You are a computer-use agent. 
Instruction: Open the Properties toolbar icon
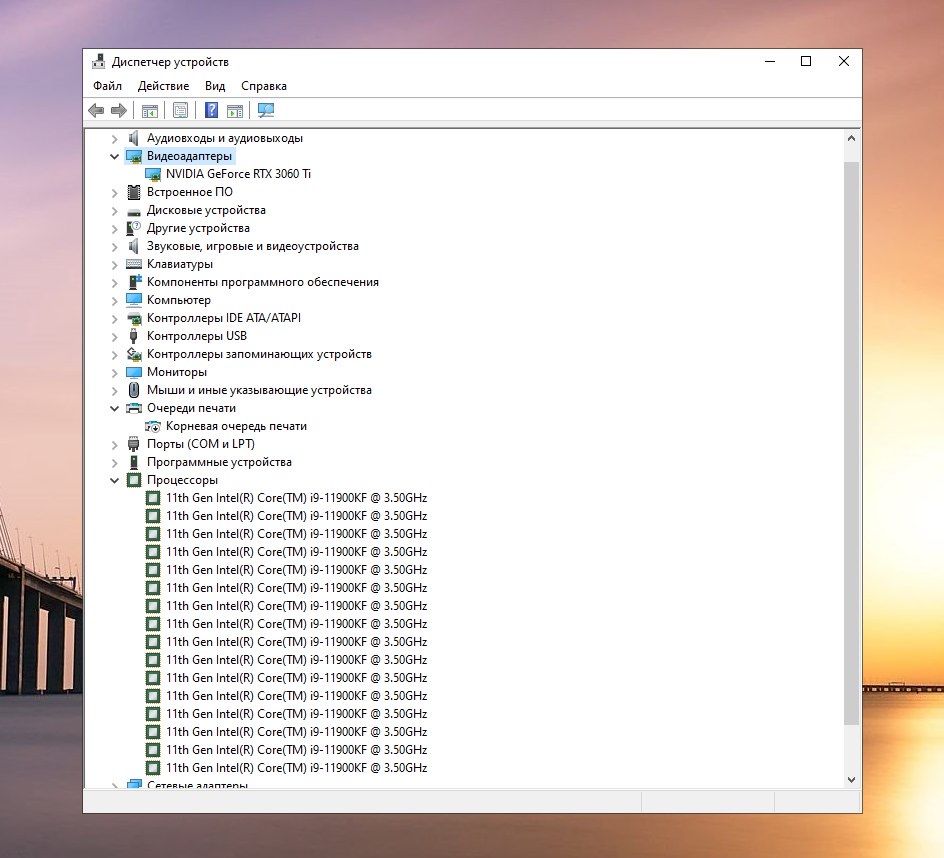(180, 110)
